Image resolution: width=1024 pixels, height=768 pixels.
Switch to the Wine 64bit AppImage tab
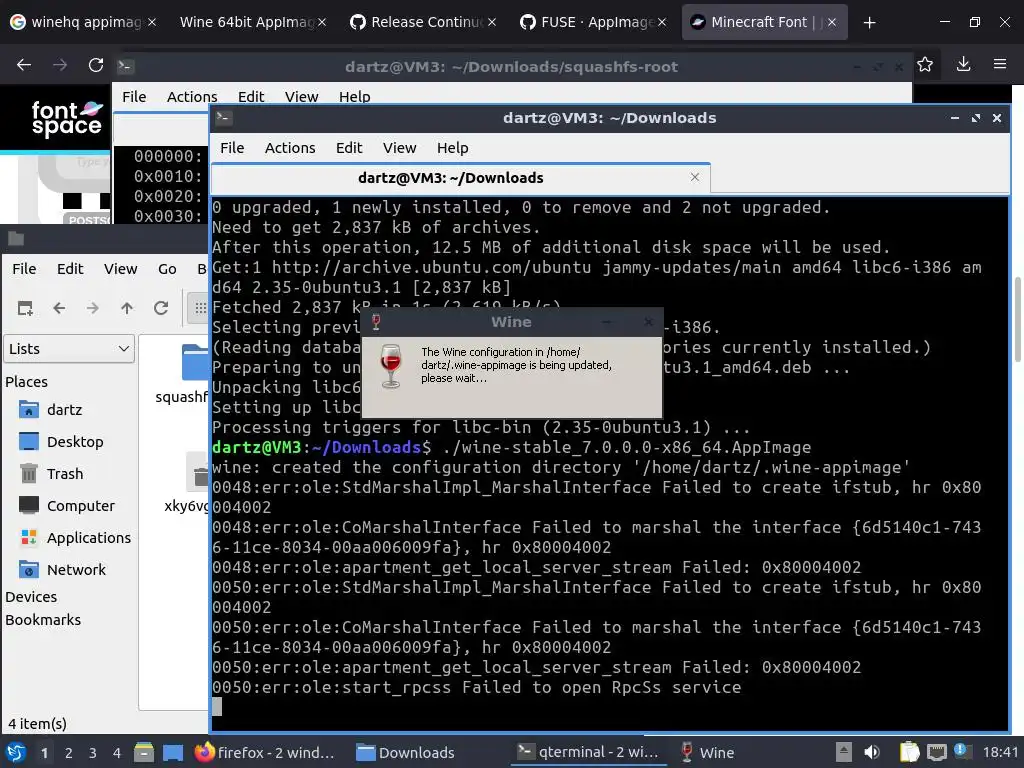[253, 22]
